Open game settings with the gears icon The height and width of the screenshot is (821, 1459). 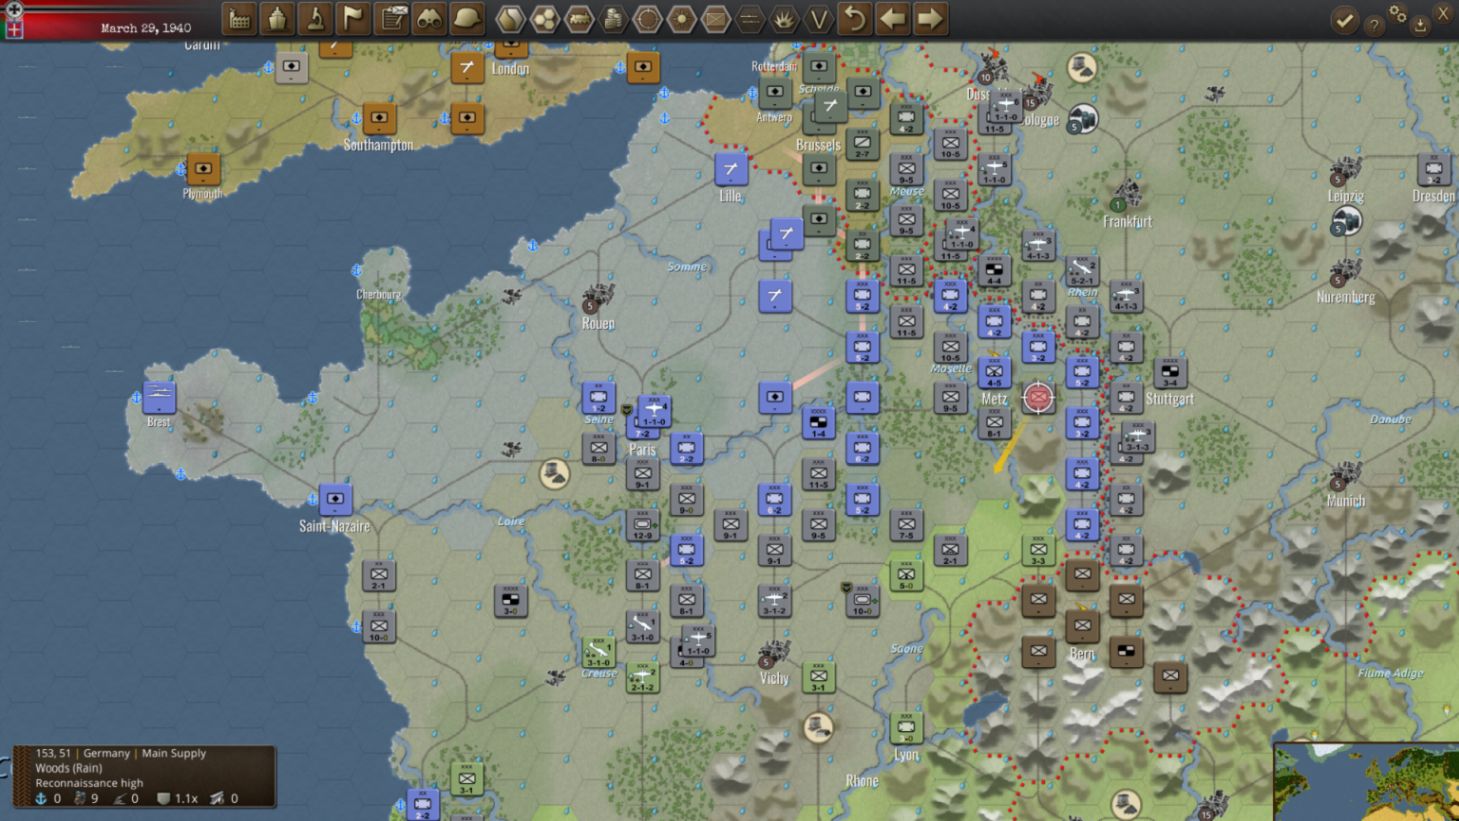point(1398,14)
